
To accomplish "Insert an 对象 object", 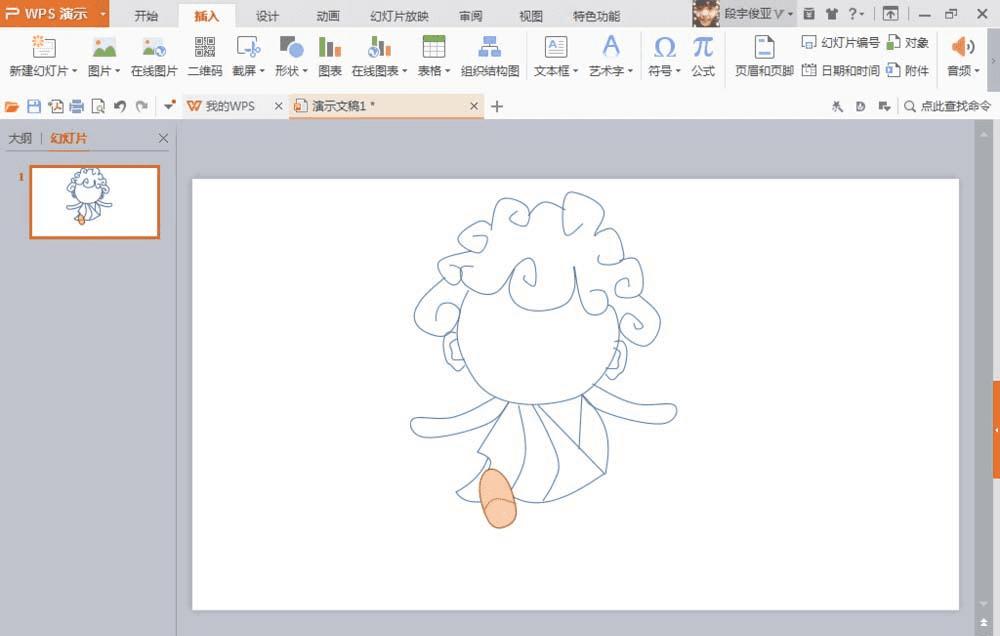I will [x=908, y=43].
